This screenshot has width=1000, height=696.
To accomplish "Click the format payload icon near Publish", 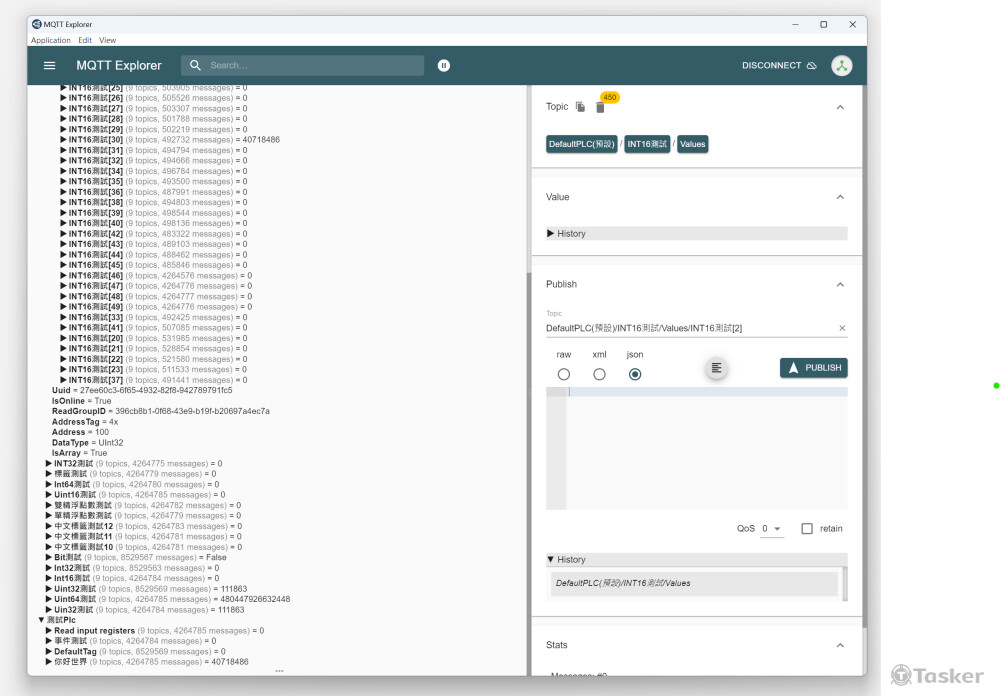I will coord(716,368).
